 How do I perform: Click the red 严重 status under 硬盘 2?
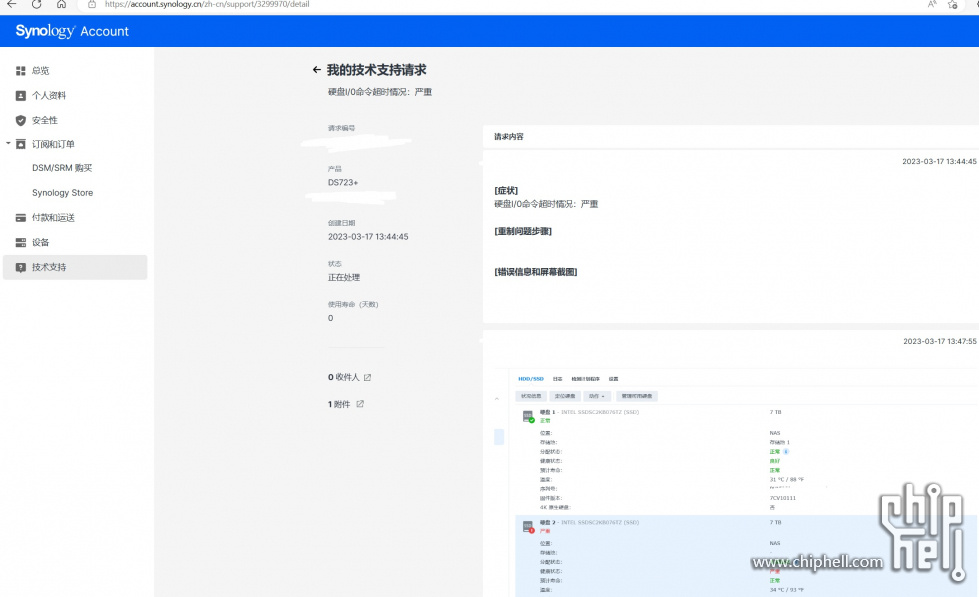(545, 531)
